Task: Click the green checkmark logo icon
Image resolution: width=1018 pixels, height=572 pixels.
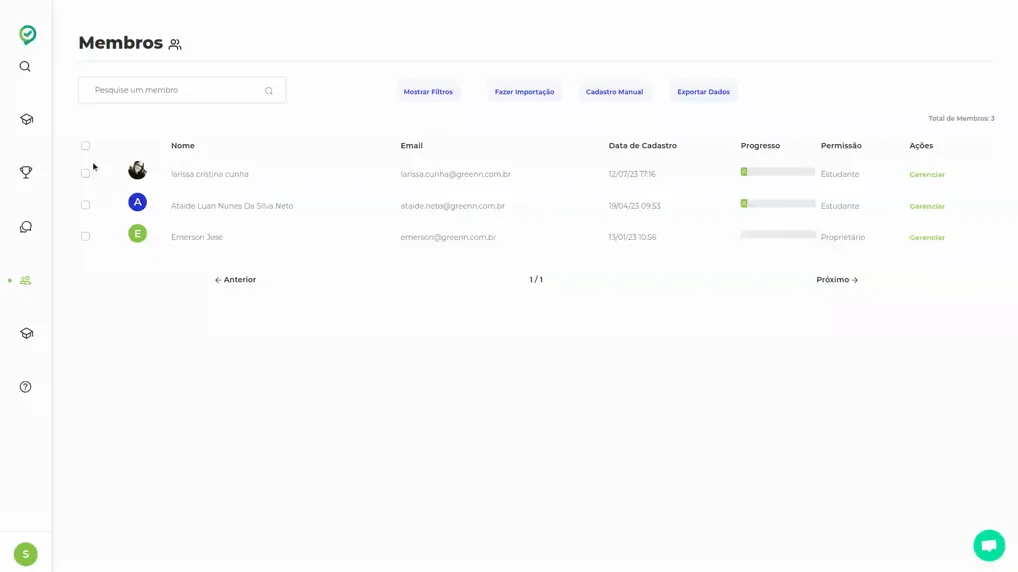Action: (x=27, y=34)
